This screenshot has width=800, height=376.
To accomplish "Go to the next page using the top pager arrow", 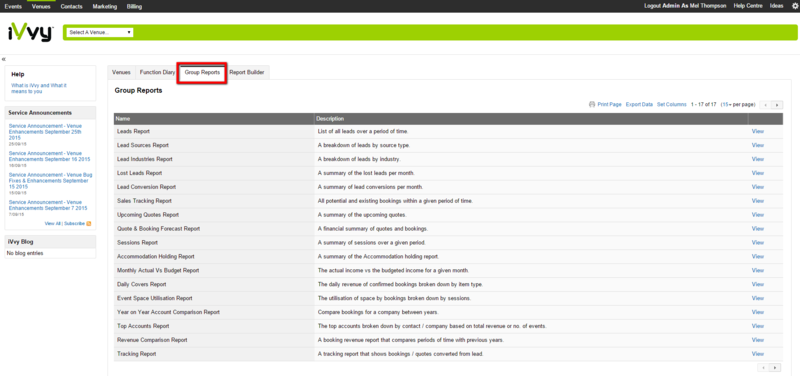I will click(777, 105).
